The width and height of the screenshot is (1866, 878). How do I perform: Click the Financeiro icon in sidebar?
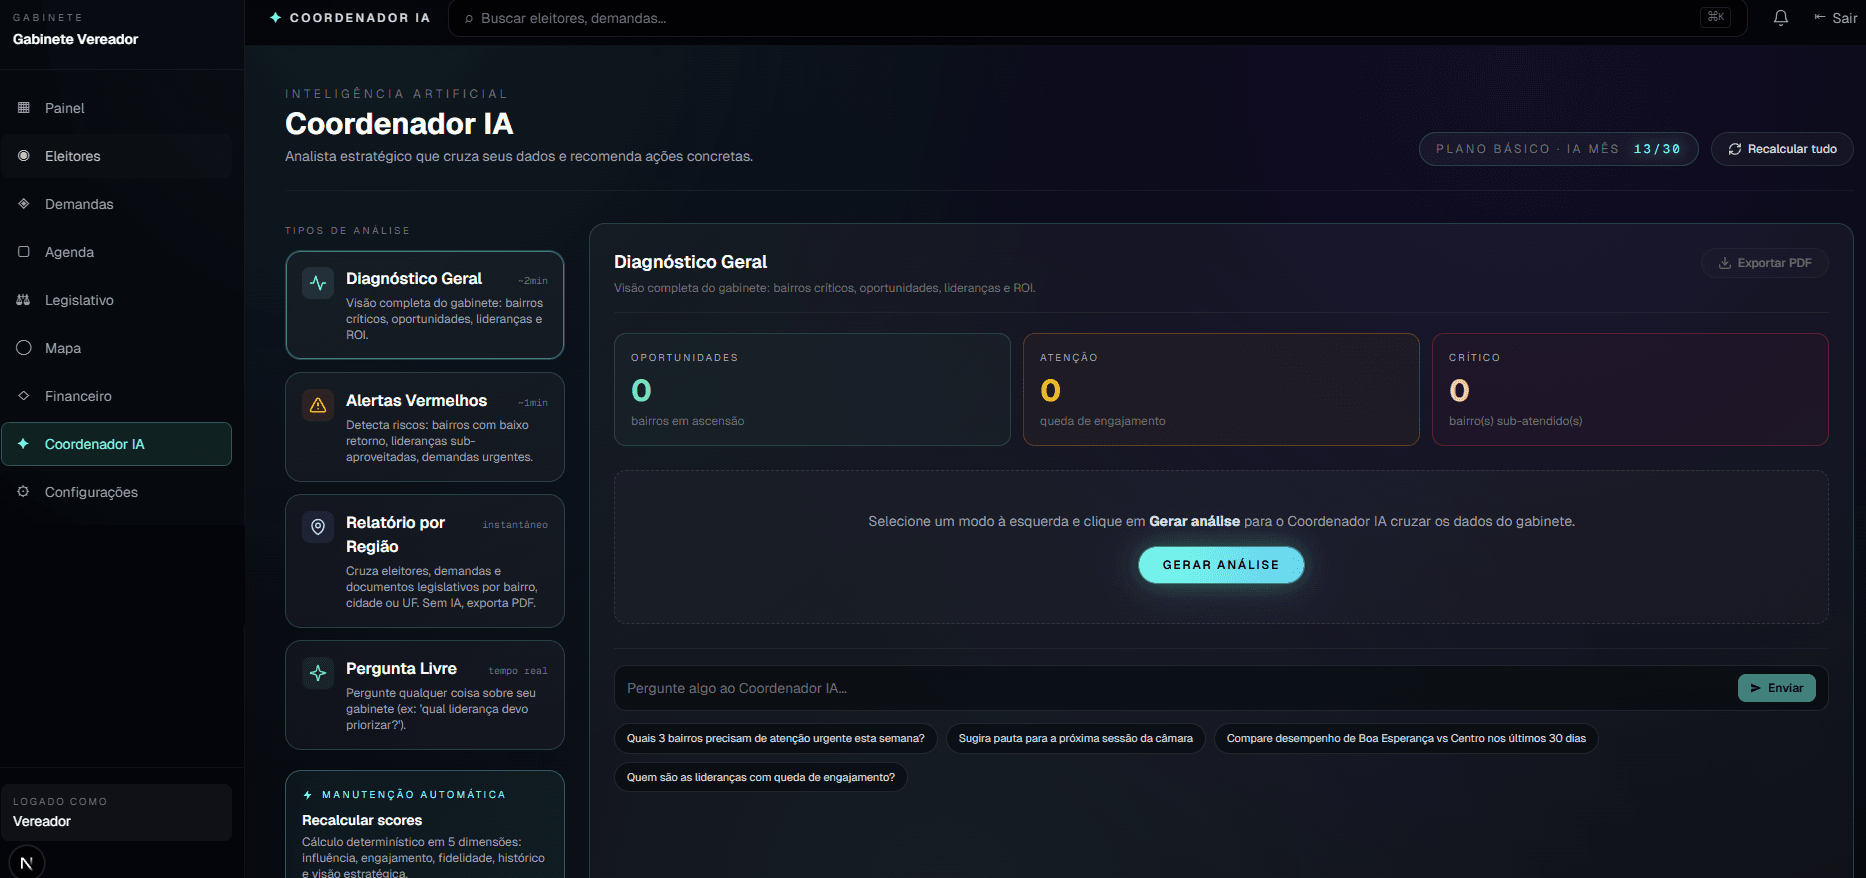click(x=24, y=395)
